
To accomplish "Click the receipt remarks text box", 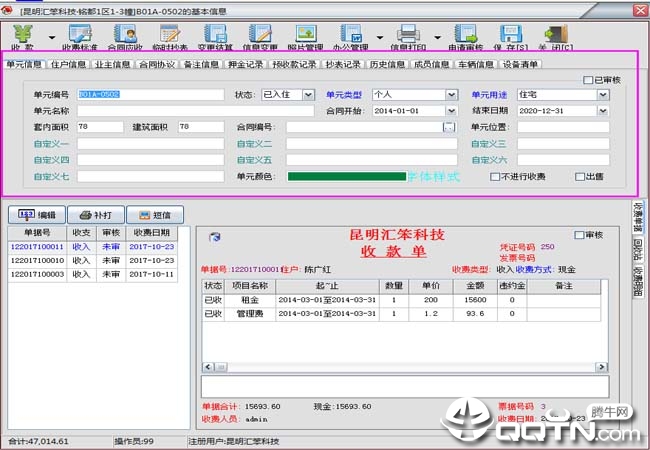I will point(405,387).
